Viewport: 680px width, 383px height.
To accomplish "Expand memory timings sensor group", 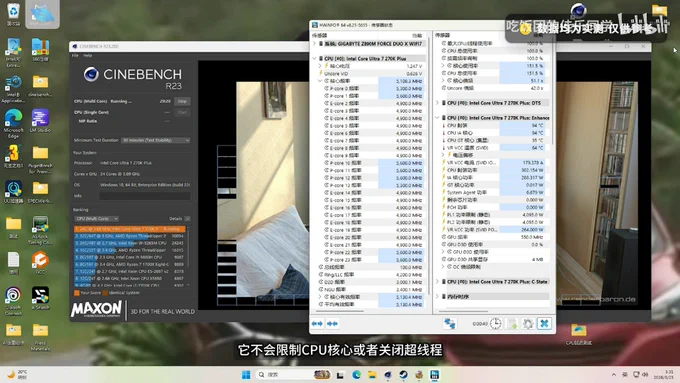I will click(437, 296).
